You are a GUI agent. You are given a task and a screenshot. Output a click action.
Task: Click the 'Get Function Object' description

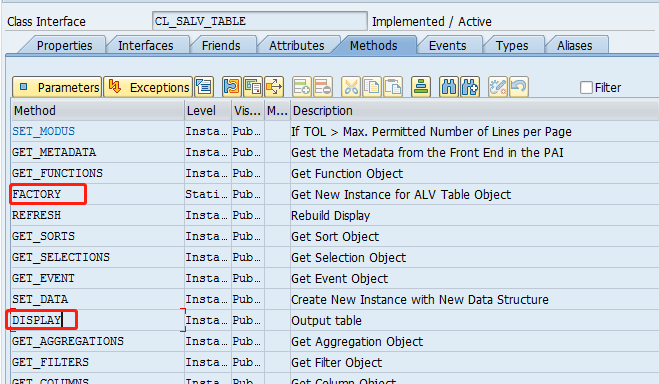347,174
